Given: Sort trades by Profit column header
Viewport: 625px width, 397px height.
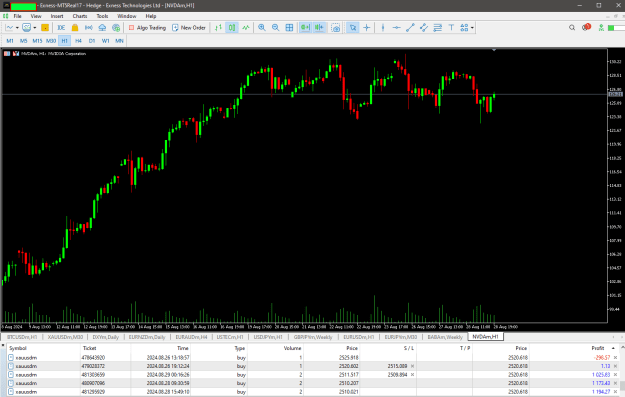Looking at the screenshot, I should click(x=597, y=348).
